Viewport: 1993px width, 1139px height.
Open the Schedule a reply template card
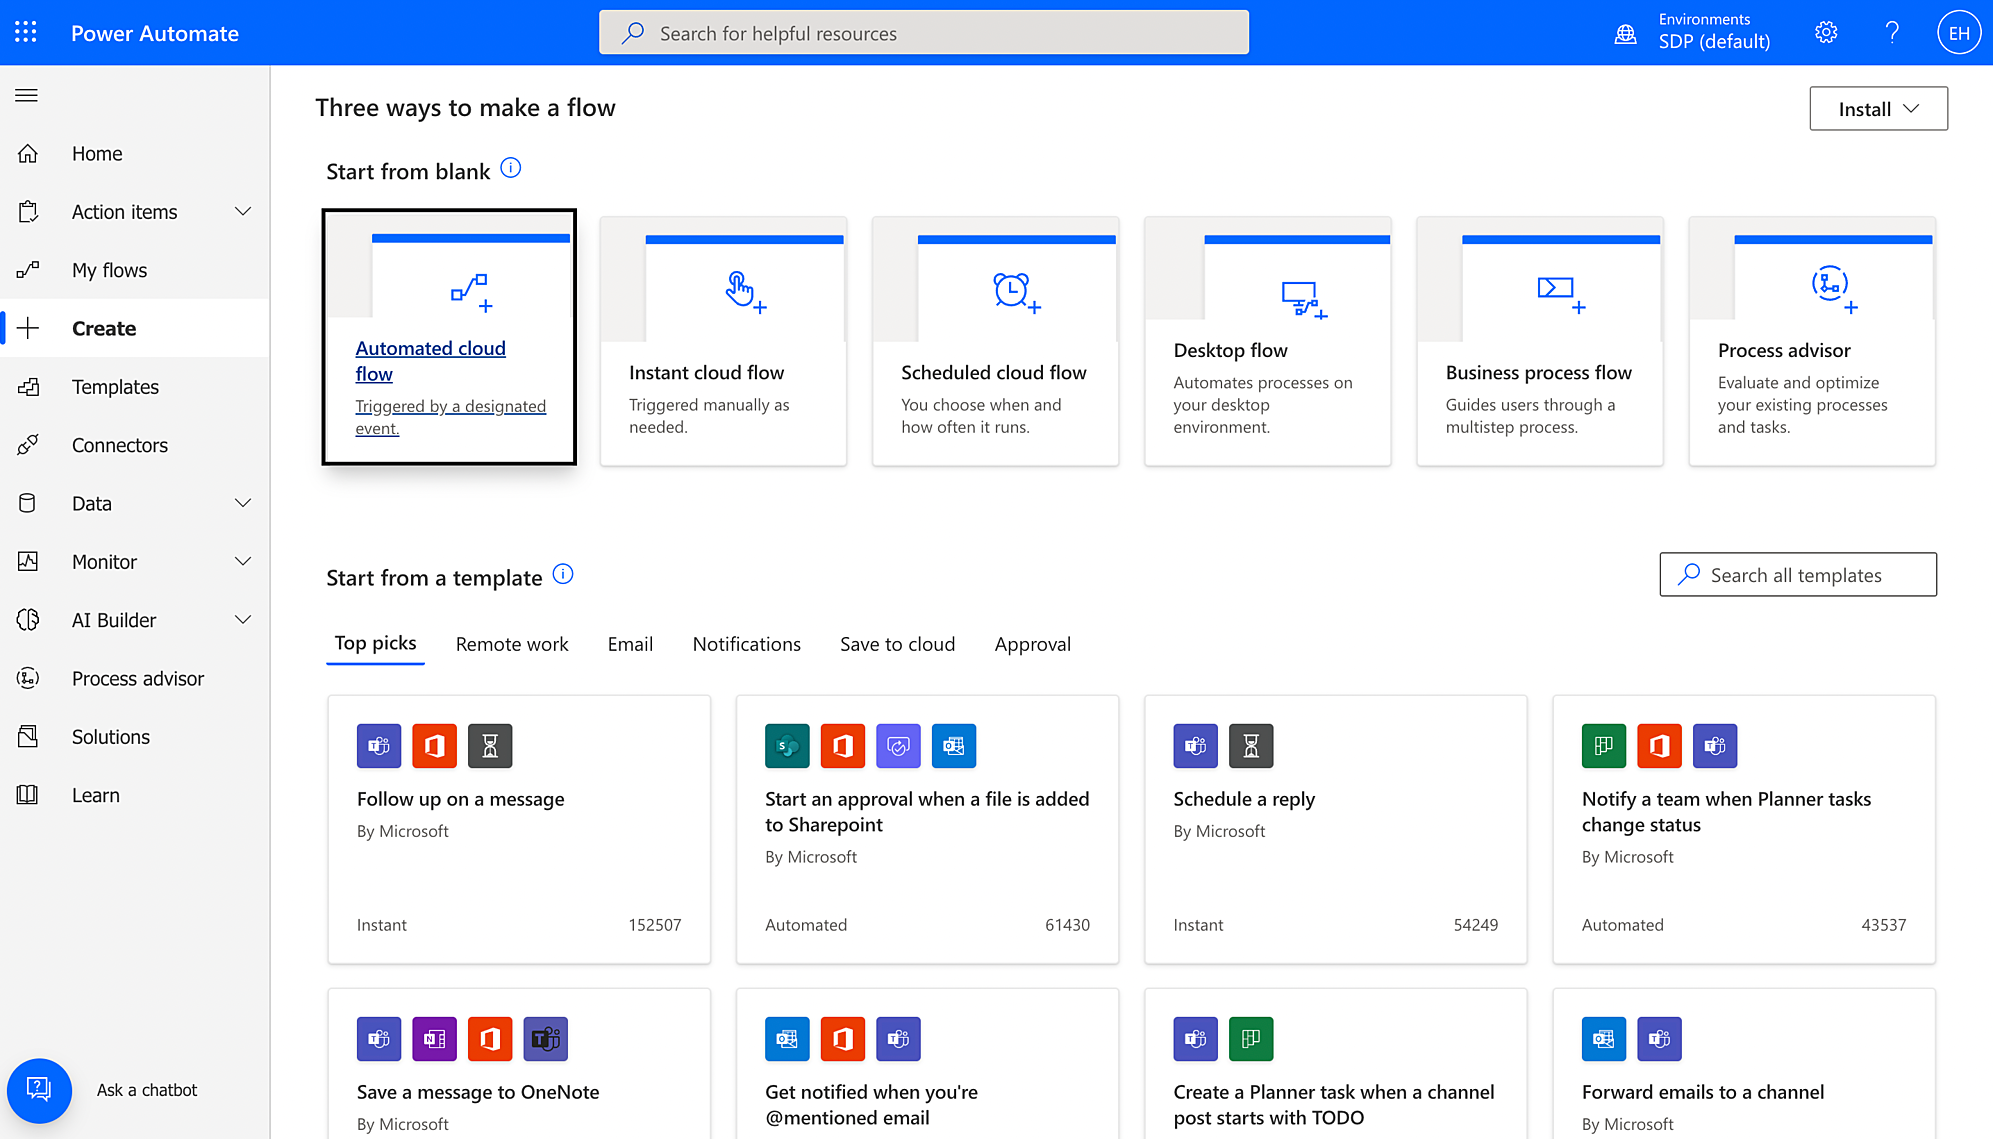(1335, 829)
